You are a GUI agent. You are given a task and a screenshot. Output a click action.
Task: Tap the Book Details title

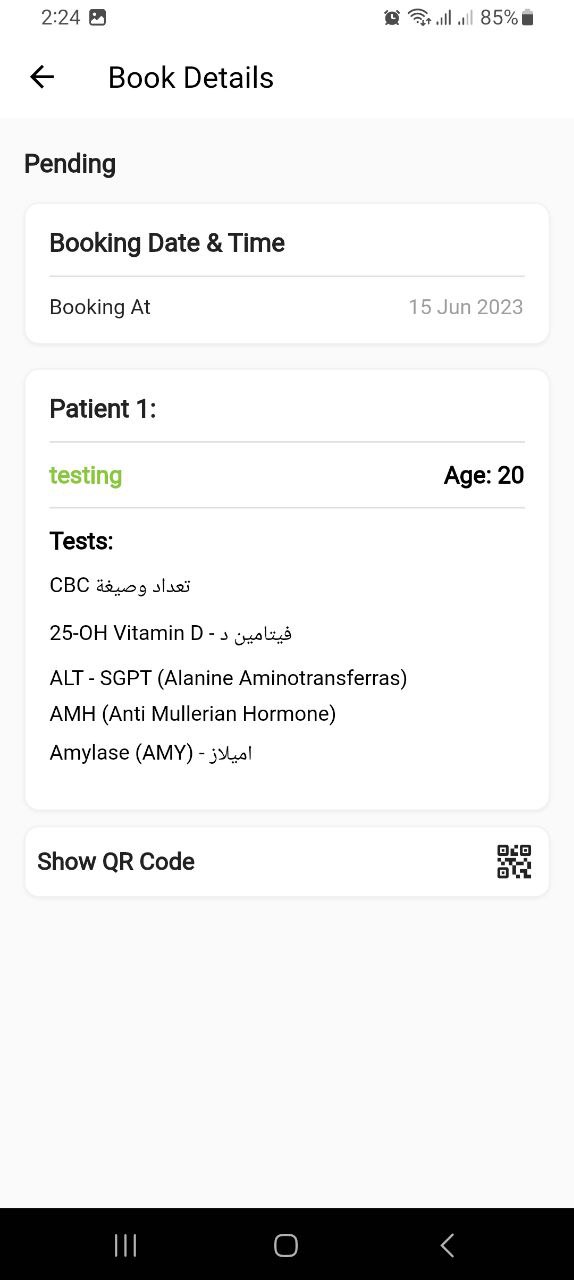(x=191, y=78)
